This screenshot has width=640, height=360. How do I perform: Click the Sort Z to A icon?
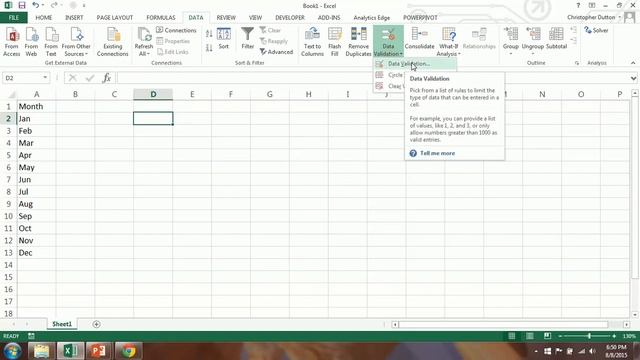click(x=209, y=48)
